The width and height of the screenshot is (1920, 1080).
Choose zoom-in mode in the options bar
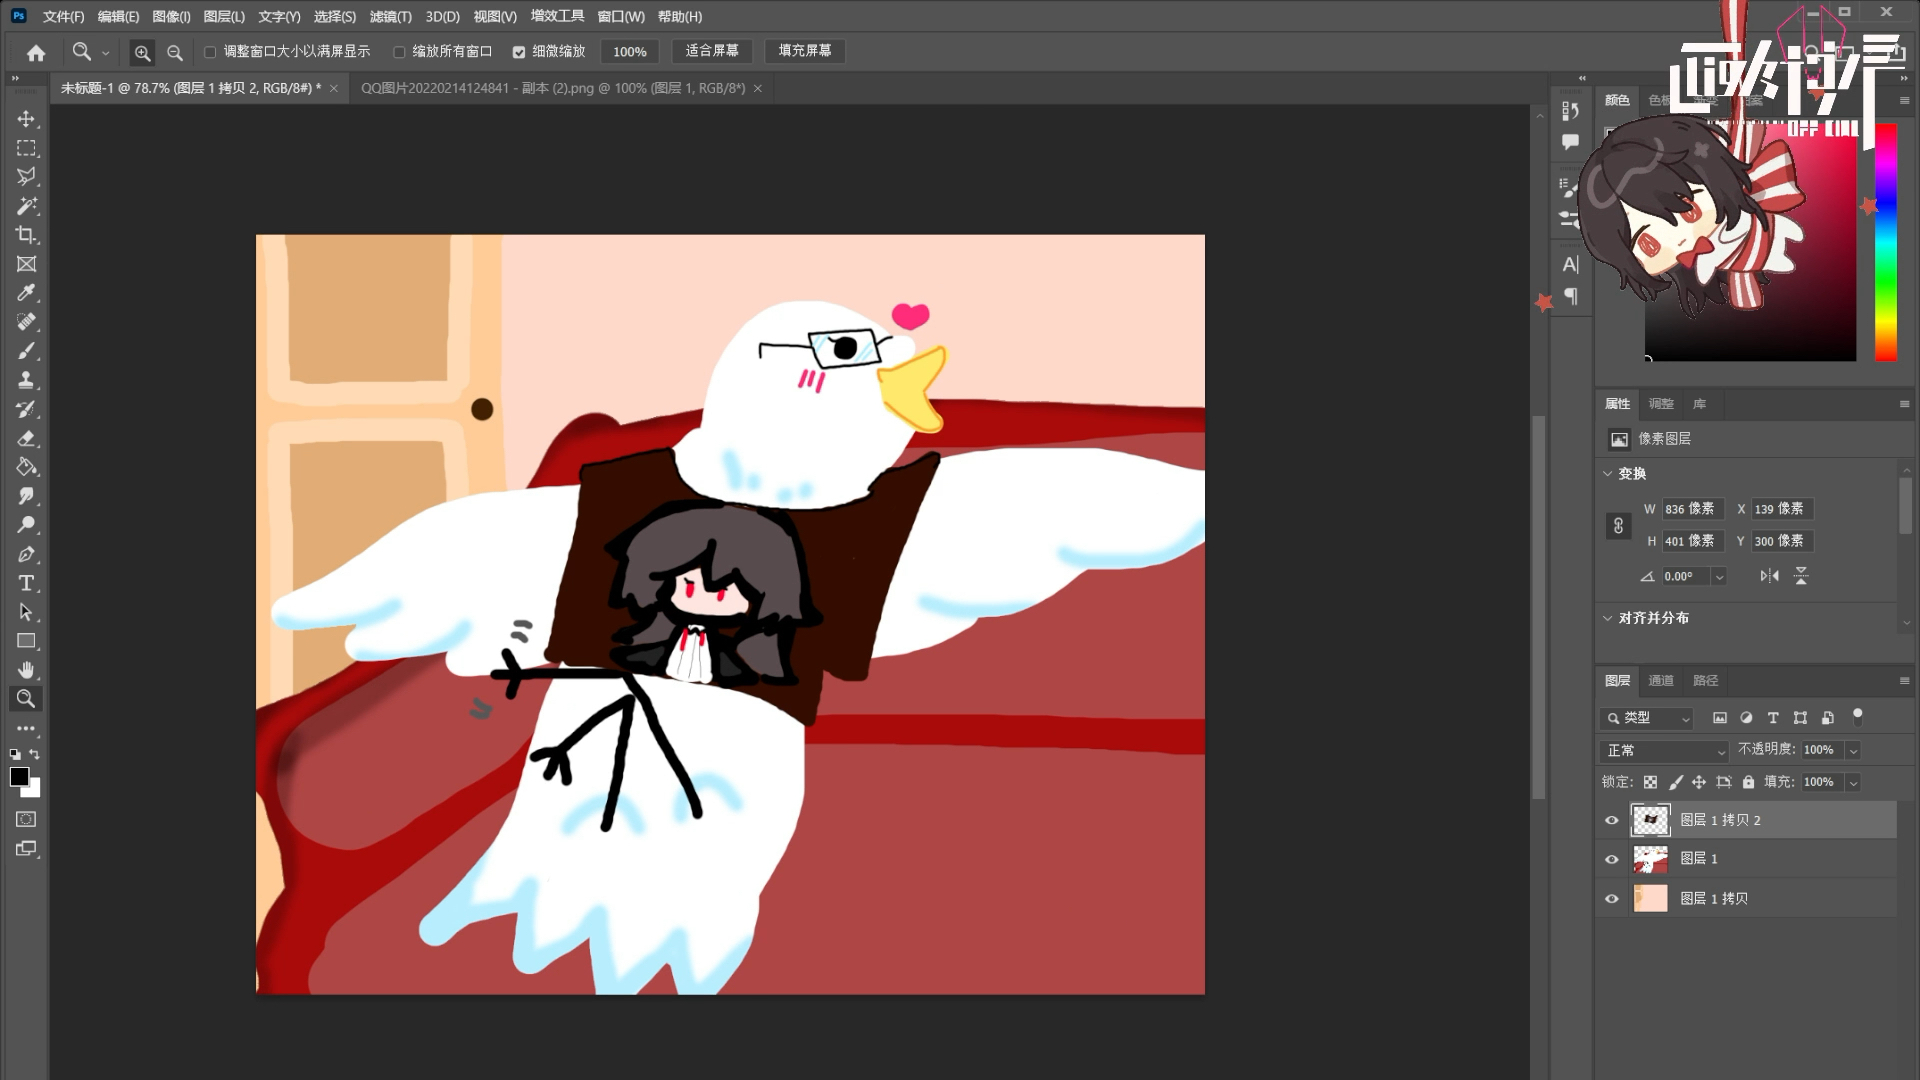[x=143, y=52]
